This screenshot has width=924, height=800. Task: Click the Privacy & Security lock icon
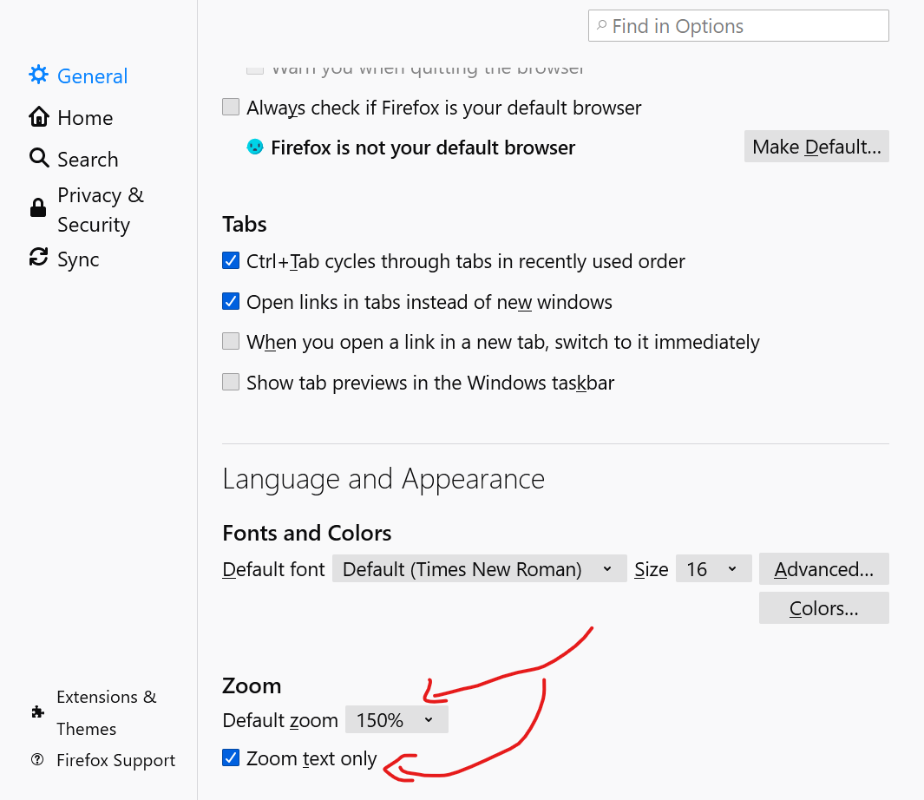point(38,208)
